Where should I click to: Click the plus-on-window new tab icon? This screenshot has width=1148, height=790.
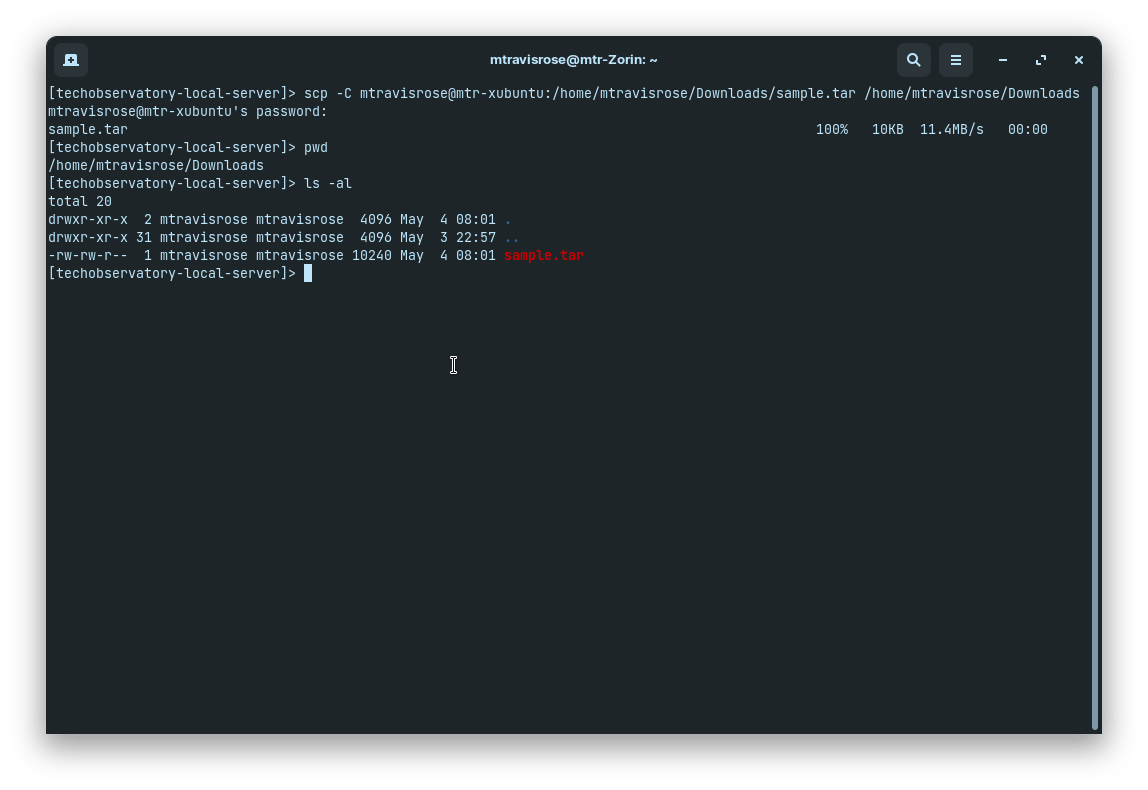tap(70, 60)
